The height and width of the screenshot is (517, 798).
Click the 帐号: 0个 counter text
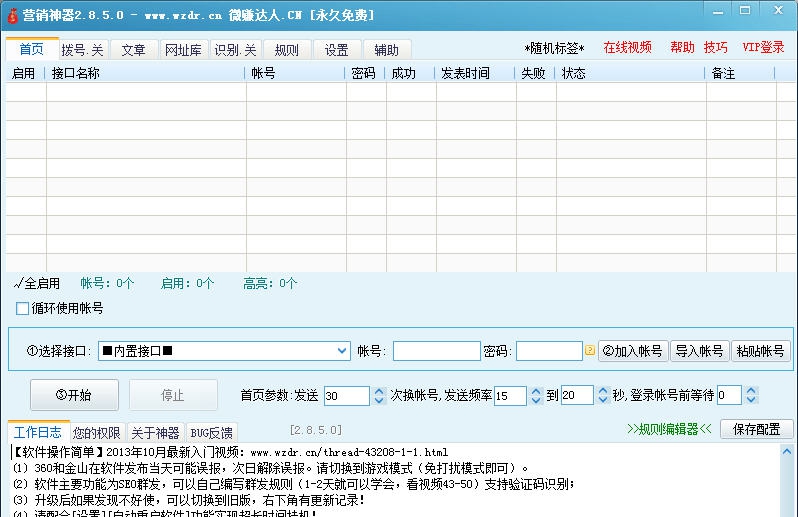pos(107,283)
